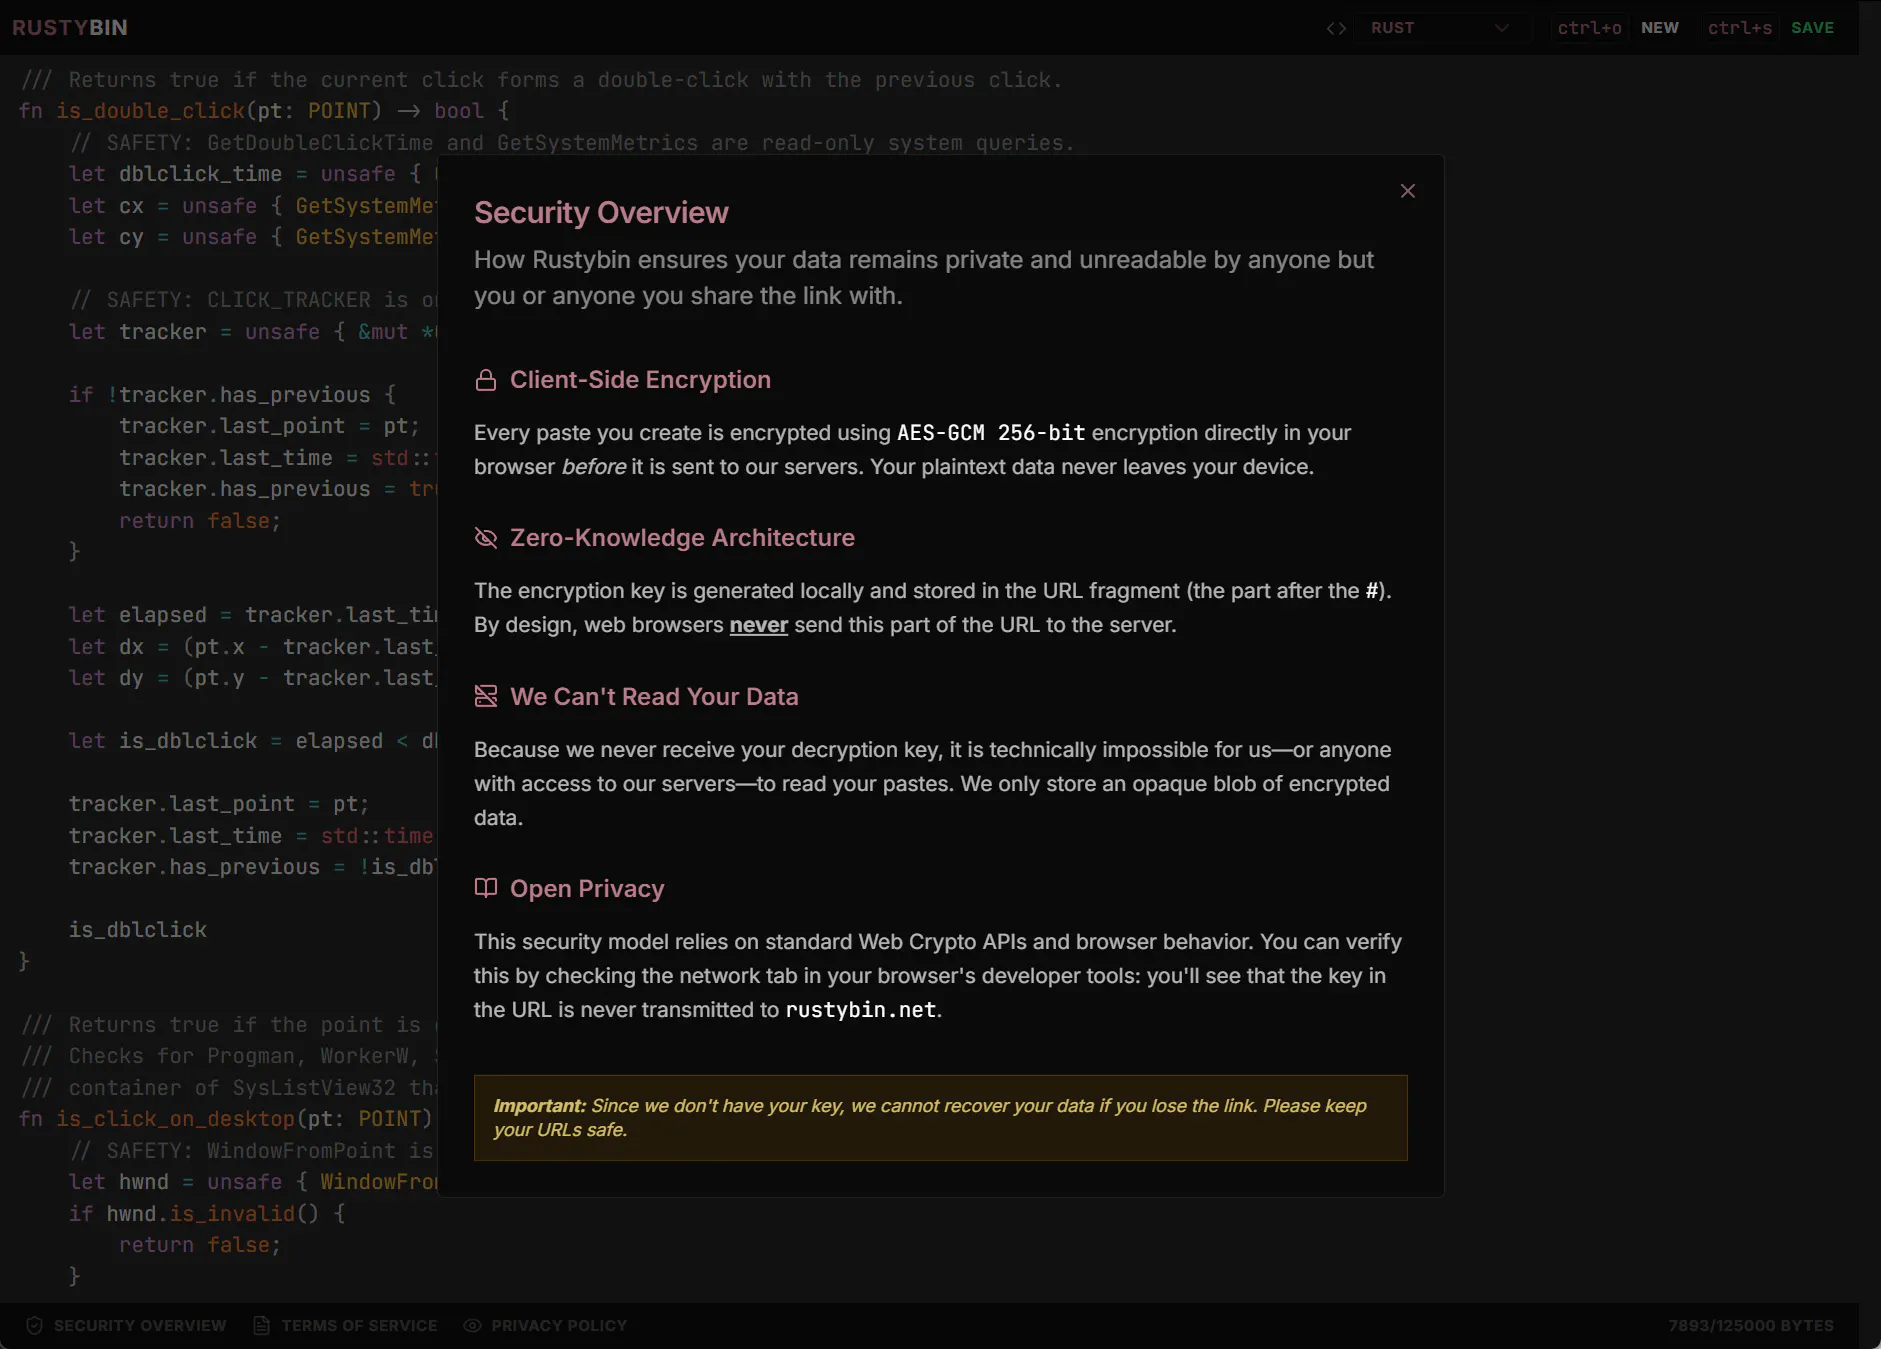Click the lock icon beside Client-Side Encryption
Image resolution: width=1881 pixels, height=1349 pixels.
(x=486, y=380)
